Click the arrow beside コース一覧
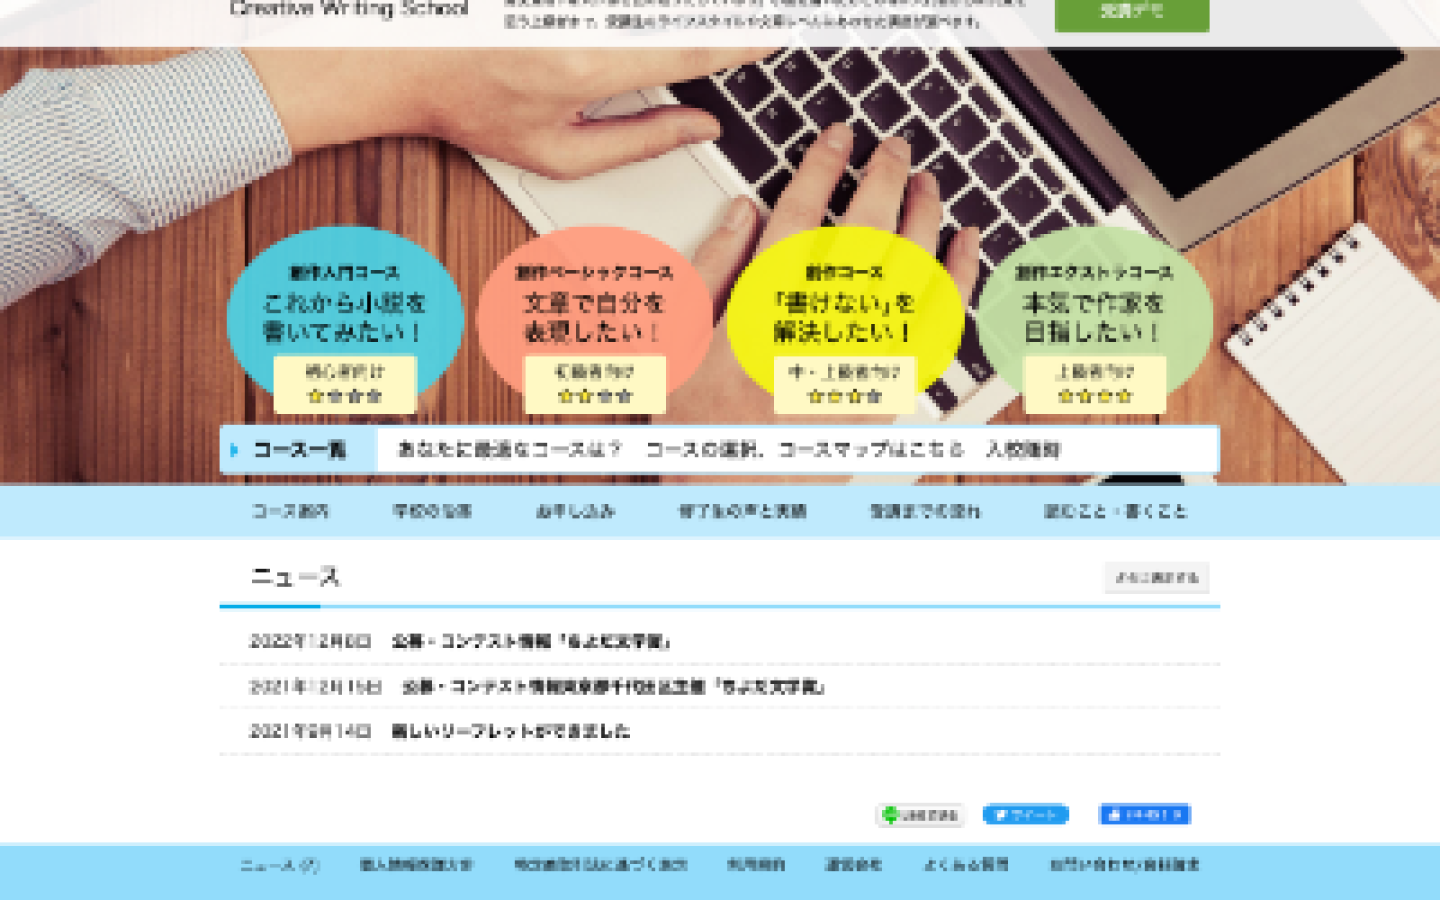 tap(234, 450)
